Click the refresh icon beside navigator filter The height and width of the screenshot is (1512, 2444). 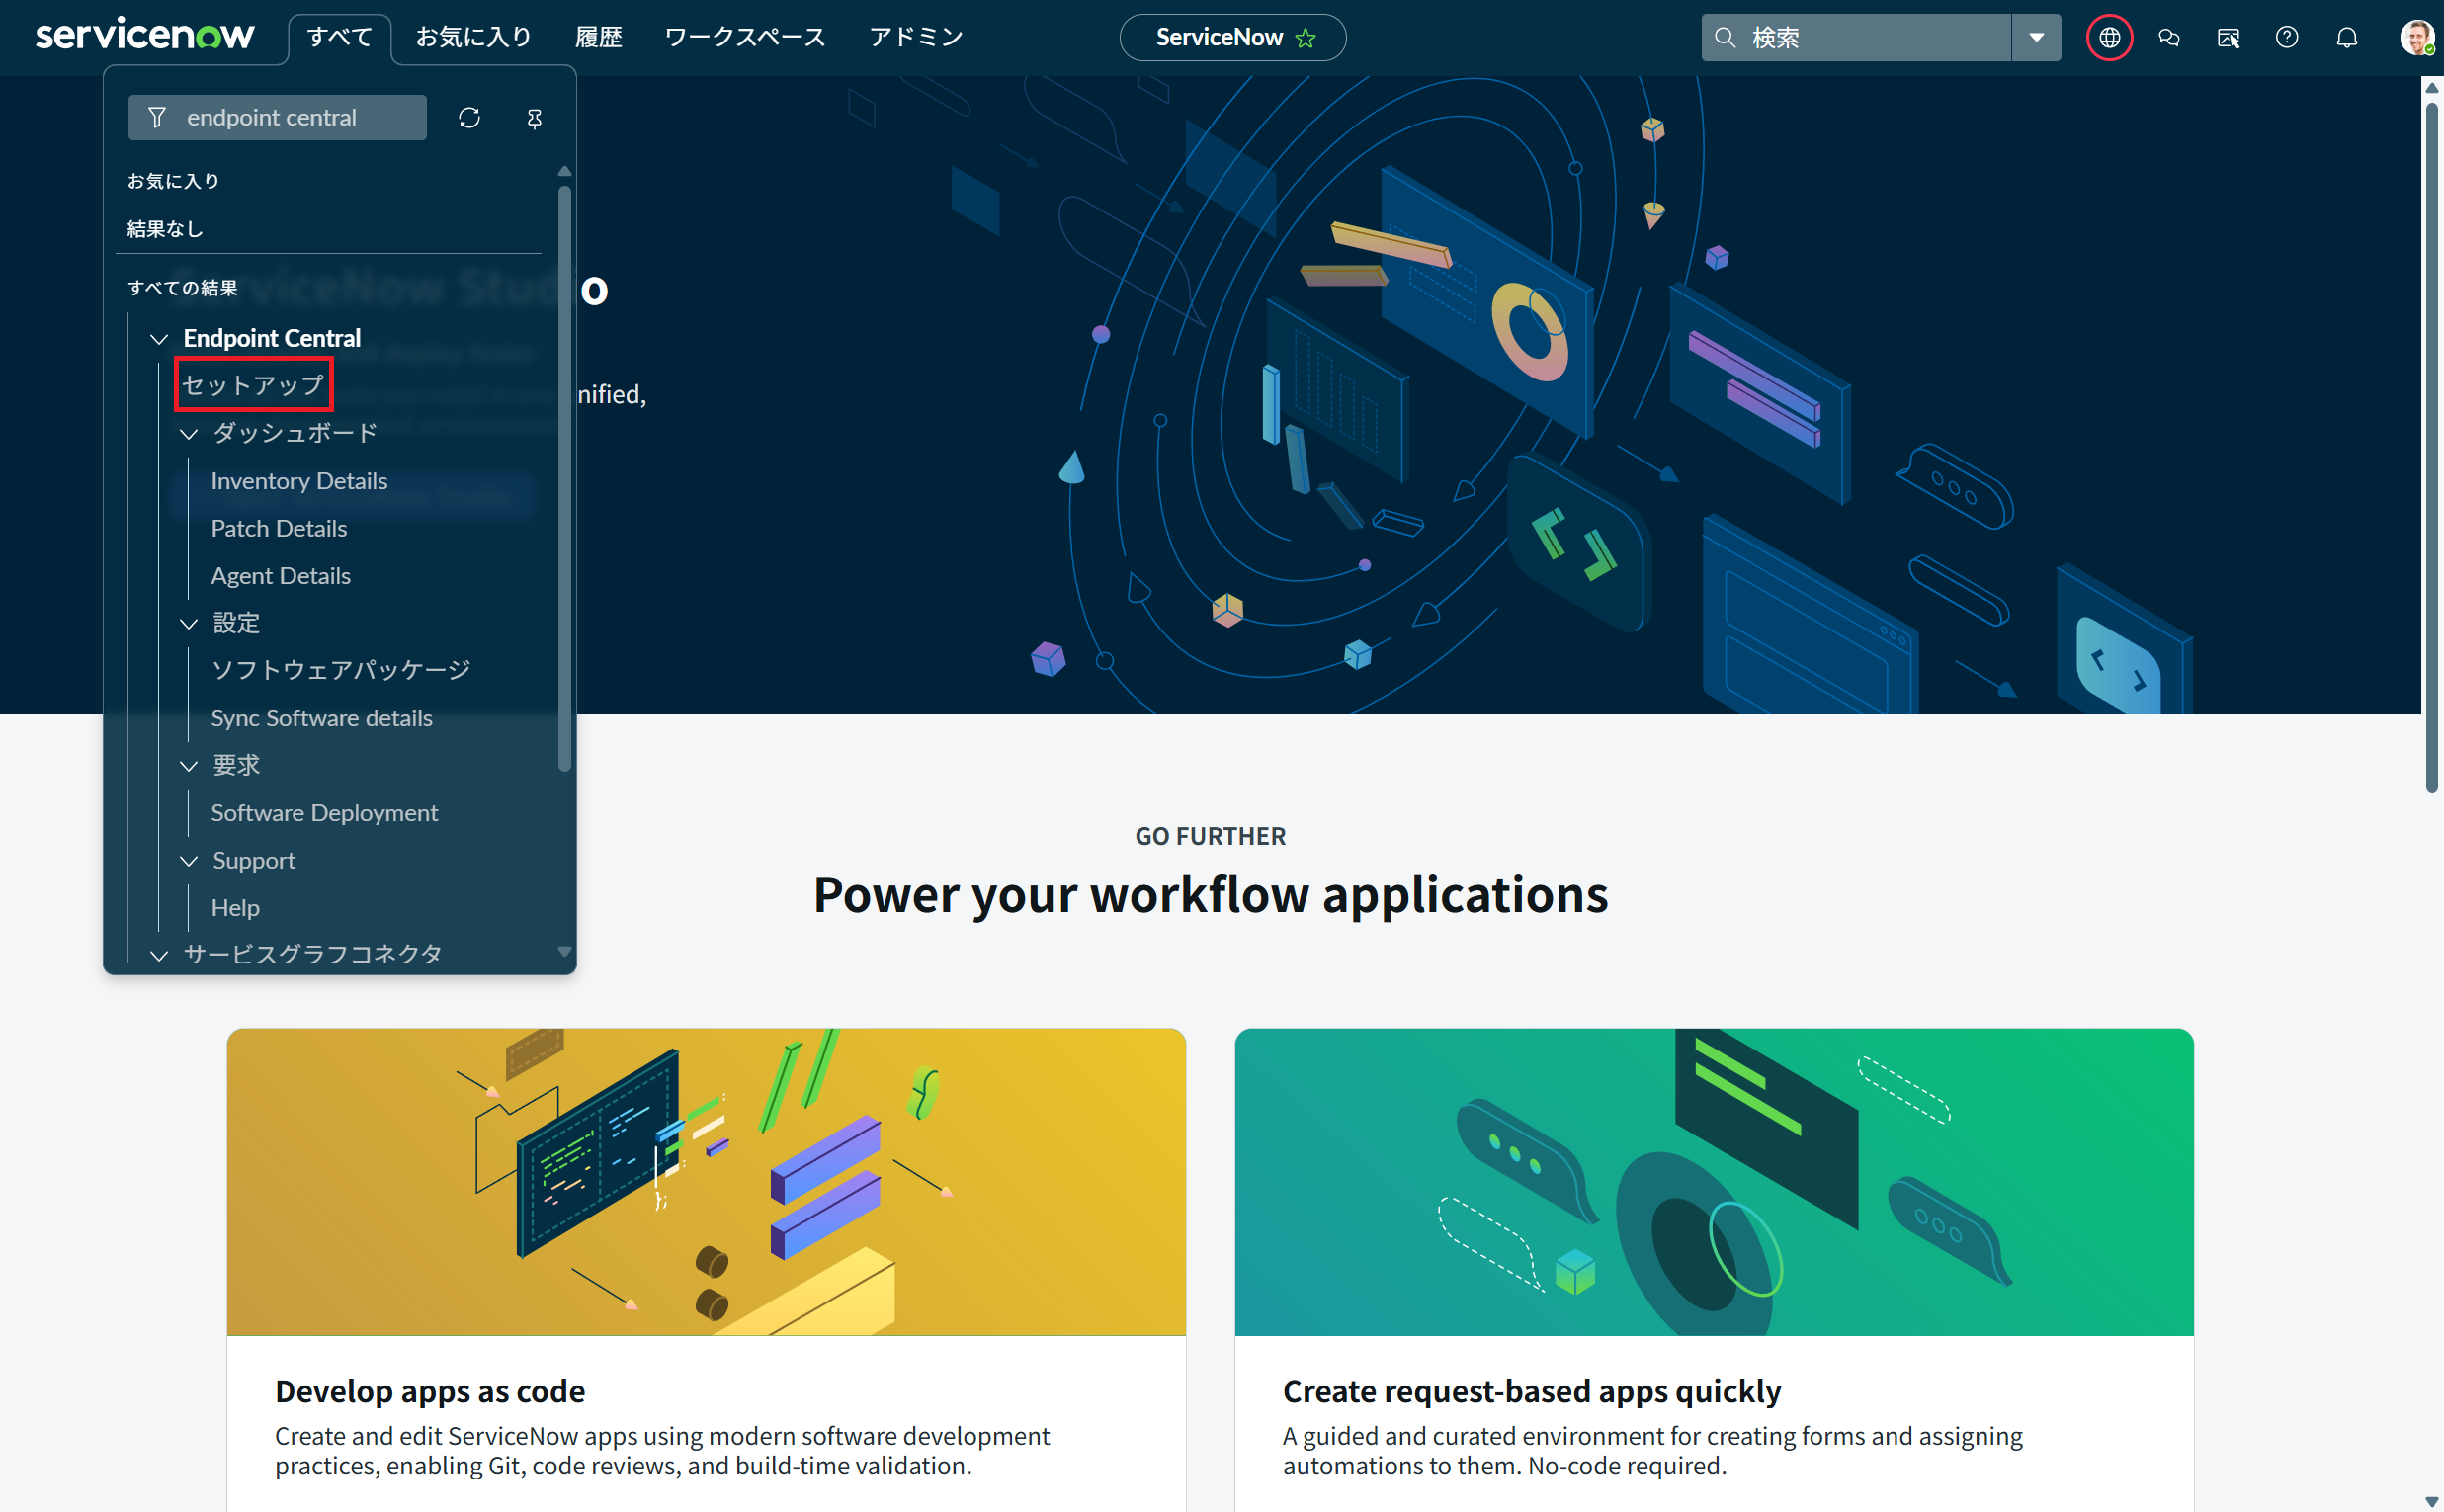pos(469,118)
